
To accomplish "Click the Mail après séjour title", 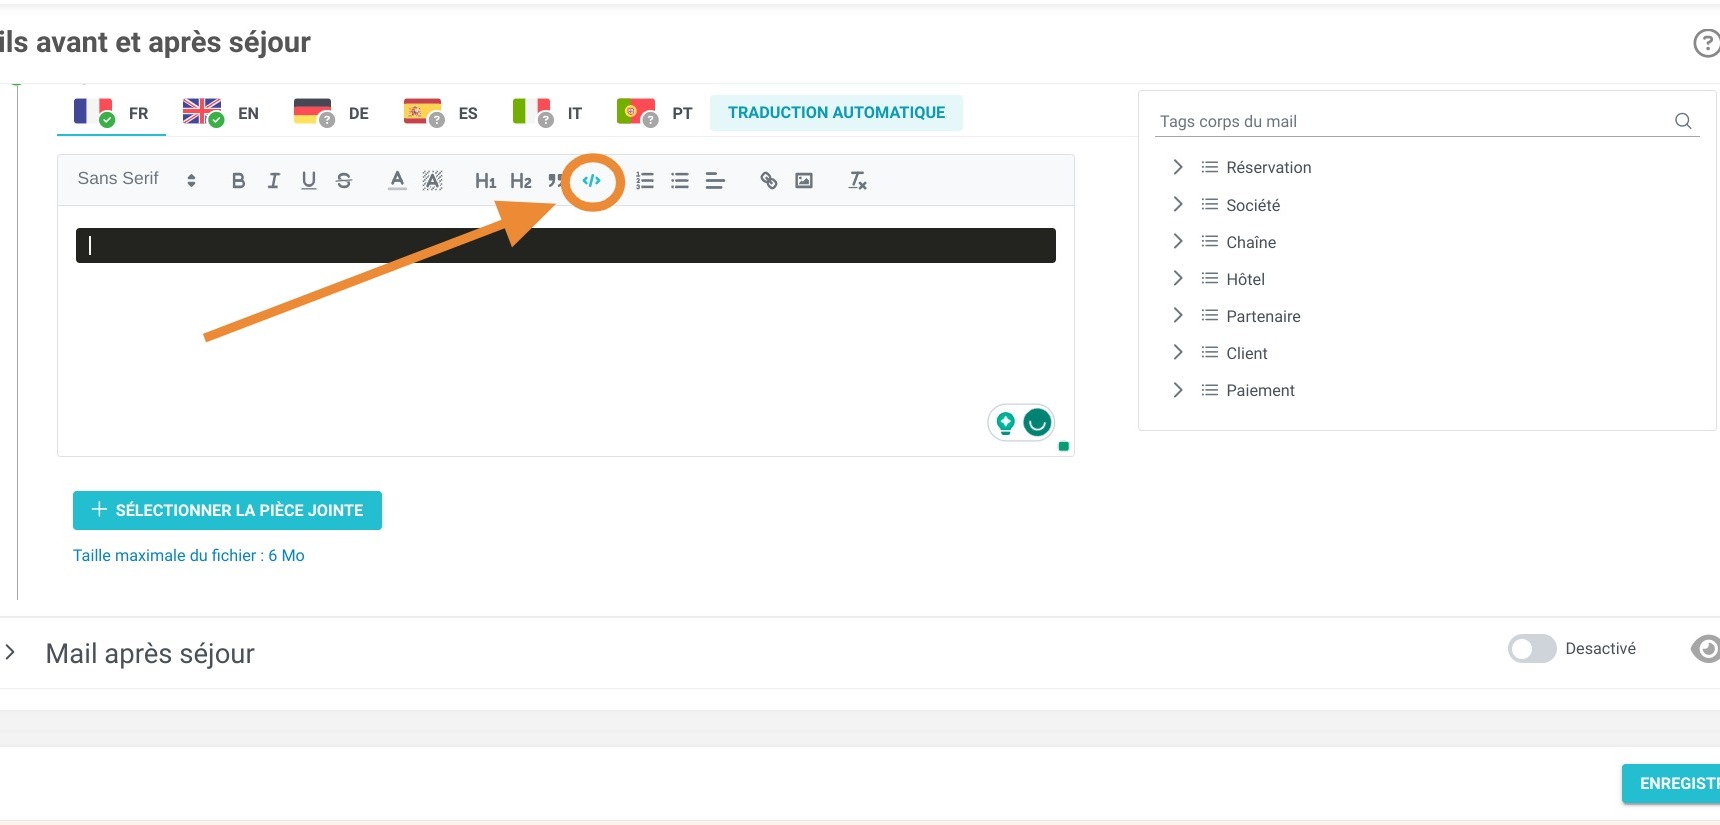I will point(150,654).
